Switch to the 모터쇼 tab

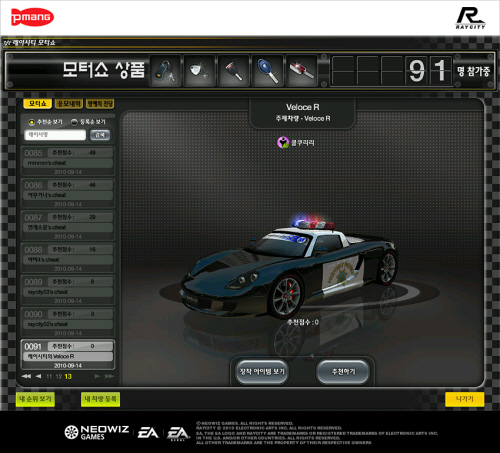coord(37,104)
